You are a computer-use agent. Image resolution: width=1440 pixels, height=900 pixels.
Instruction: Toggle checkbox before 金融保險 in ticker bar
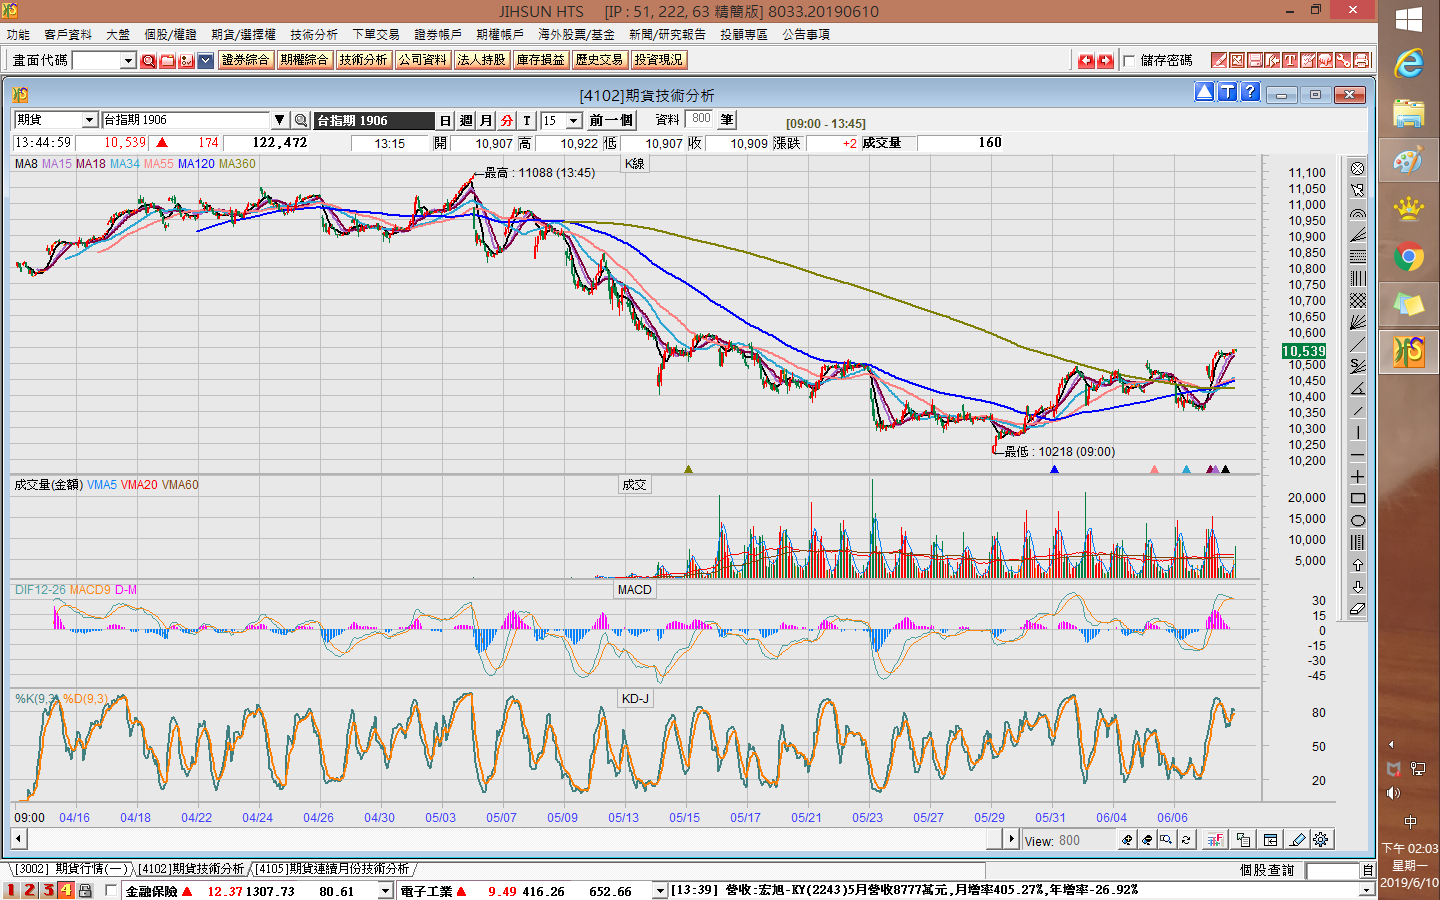tap(111, 890)
